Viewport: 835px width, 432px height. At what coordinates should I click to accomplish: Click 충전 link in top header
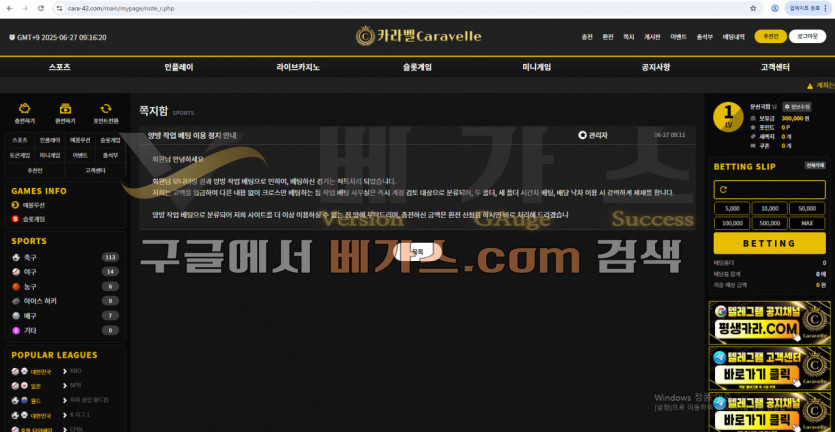(x=587, y=37)
